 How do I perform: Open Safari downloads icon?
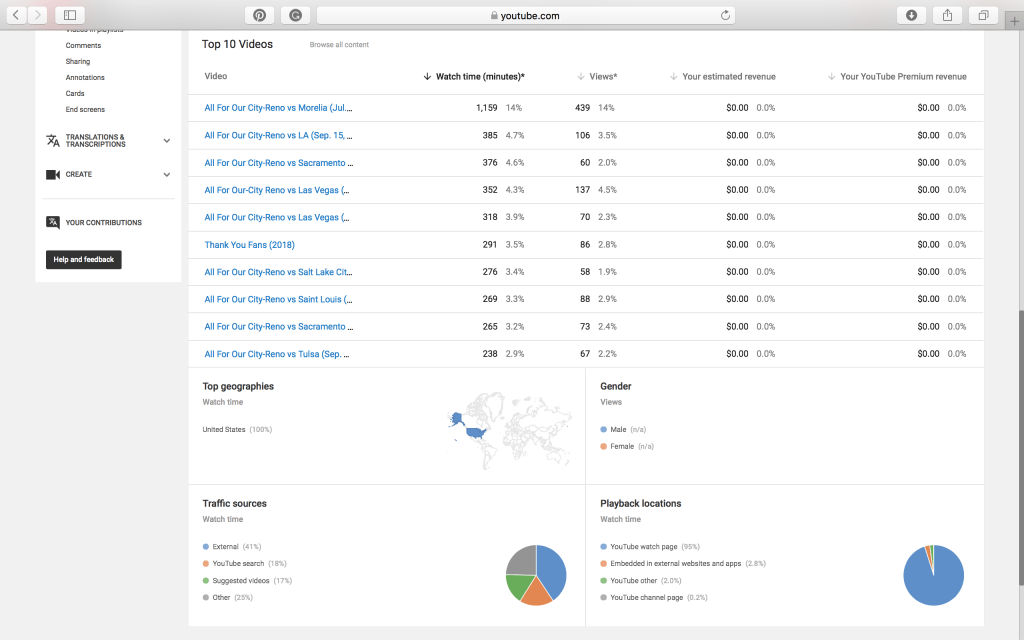[911, 15]
